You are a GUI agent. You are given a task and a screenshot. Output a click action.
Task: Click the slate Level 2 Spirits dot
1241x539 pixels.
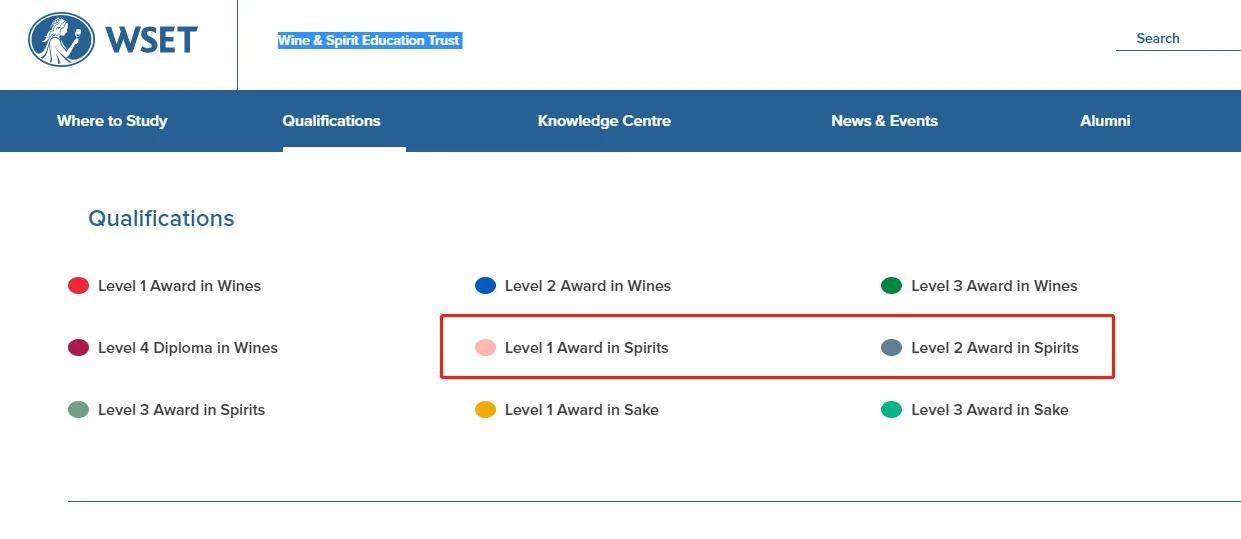[x=891, y=348]
